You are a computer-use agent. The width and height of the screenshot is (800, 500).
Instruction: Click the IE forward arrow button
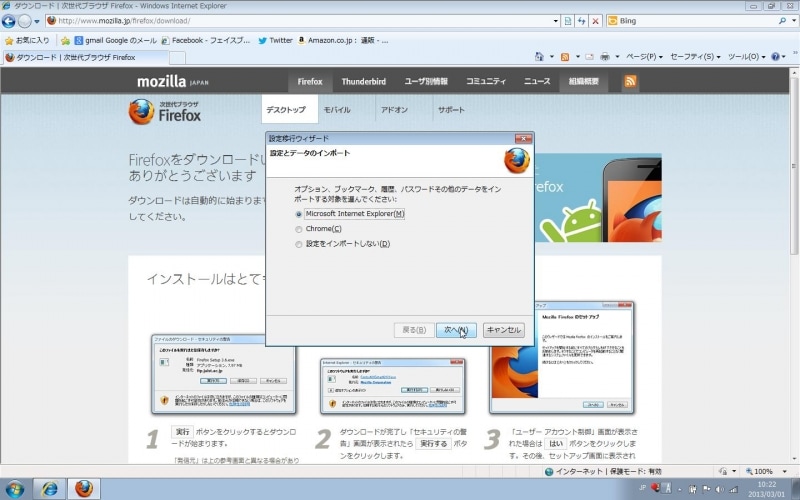[x=24, y=21]
